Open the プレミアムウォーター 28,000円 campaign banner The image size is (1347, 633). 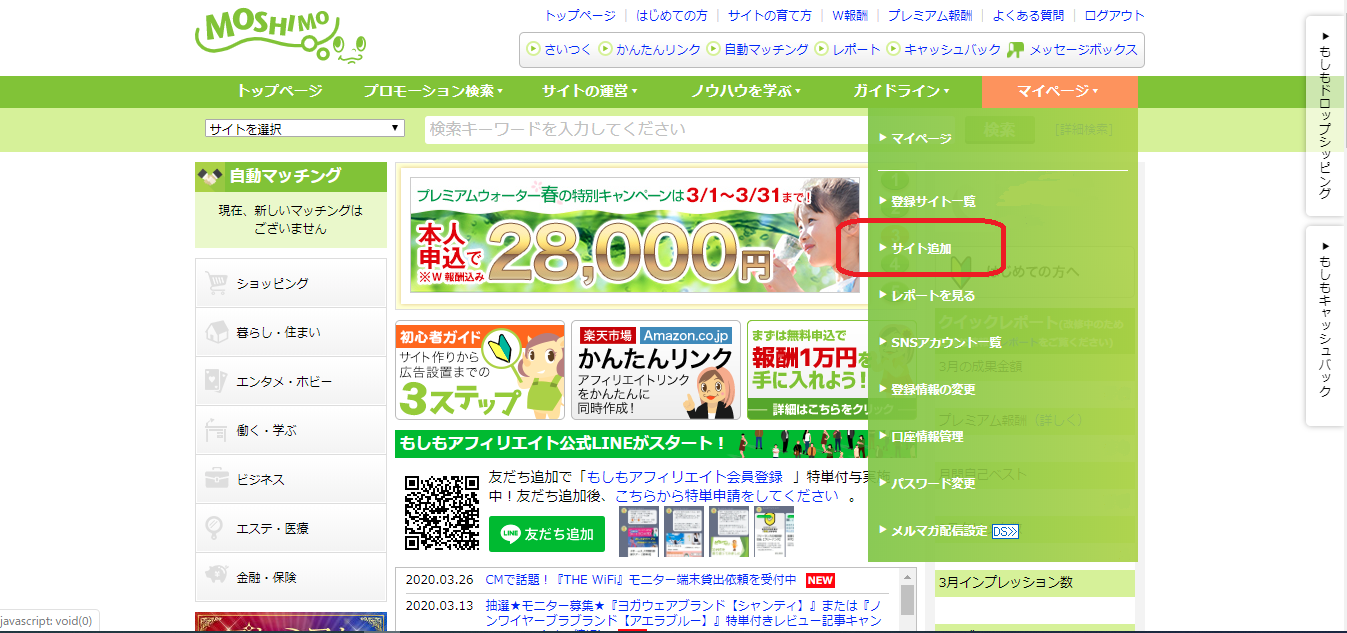pos(635,236)
